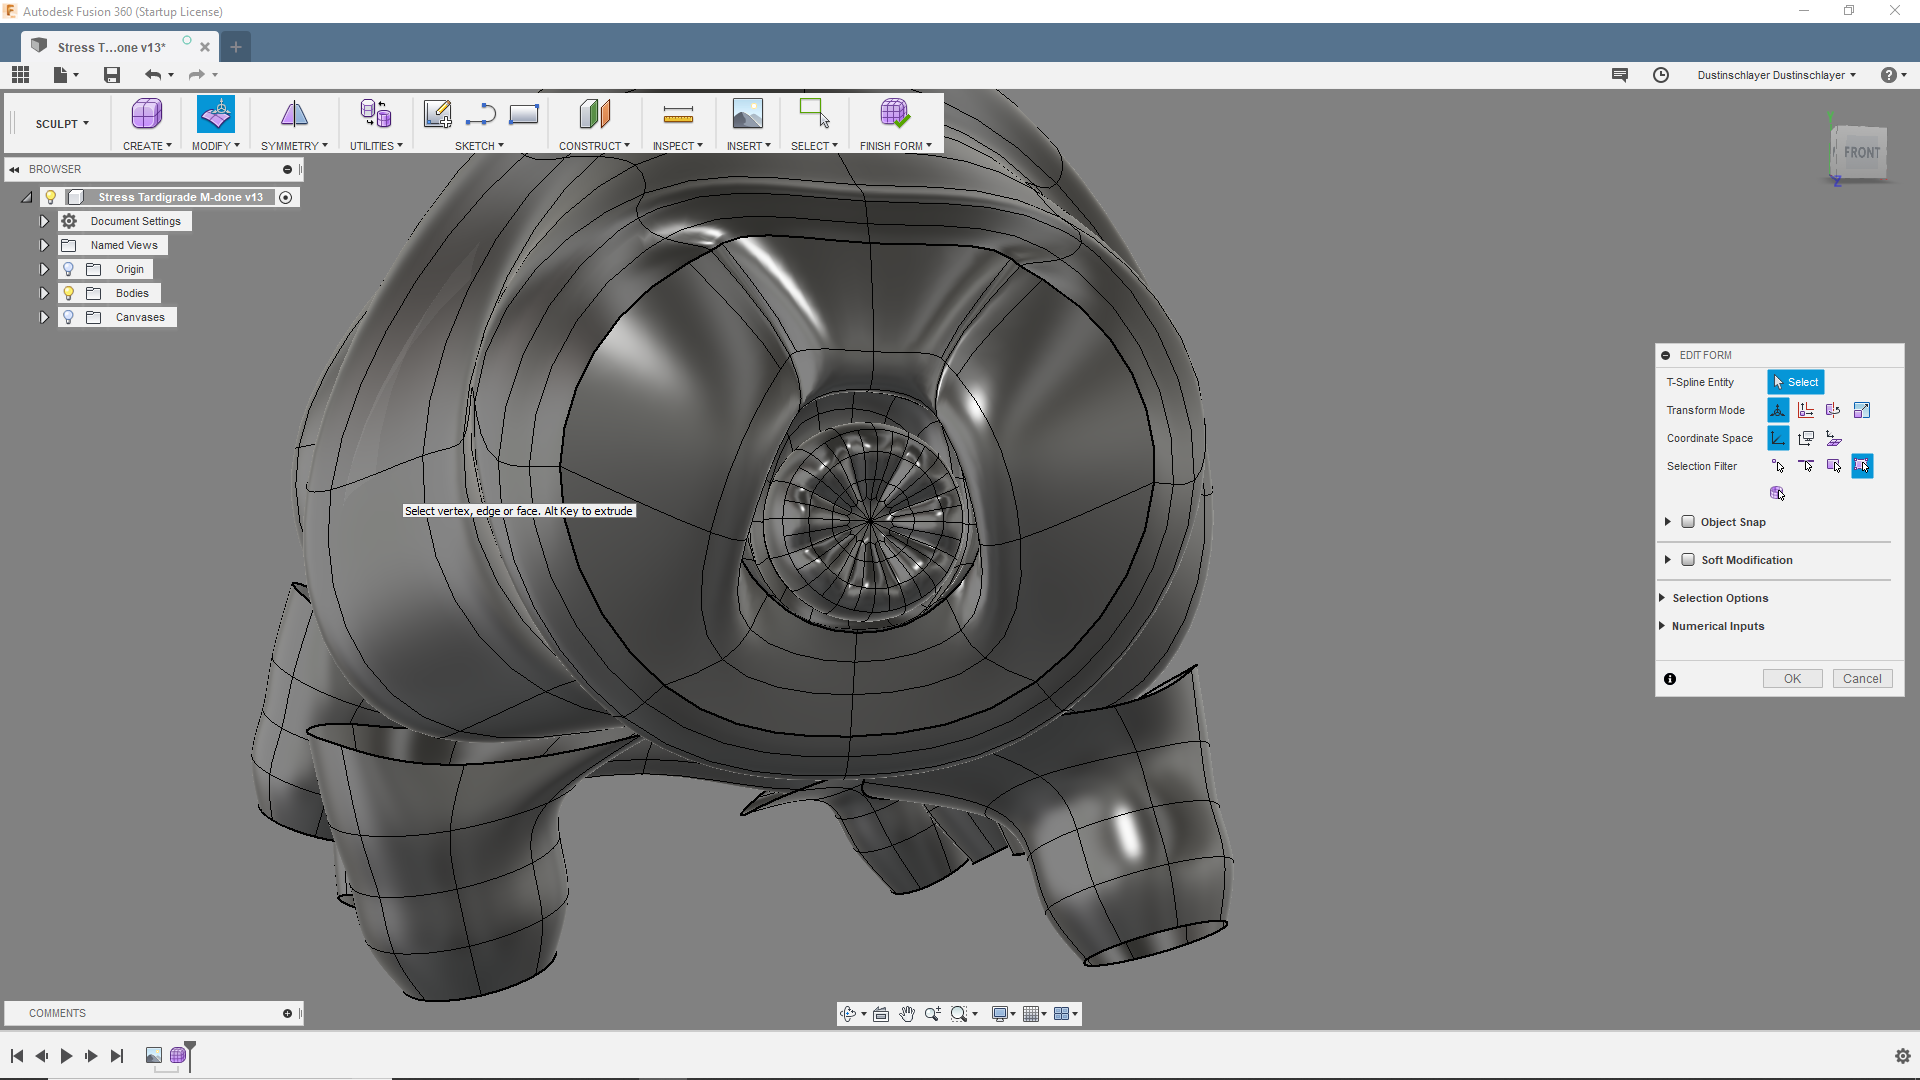Image resolution: width=1920 pixels, height=1080 pixels.
Task: Click the Utilities cylinder conversion icon
Action: pyautogui.click(x=376, y=114)
